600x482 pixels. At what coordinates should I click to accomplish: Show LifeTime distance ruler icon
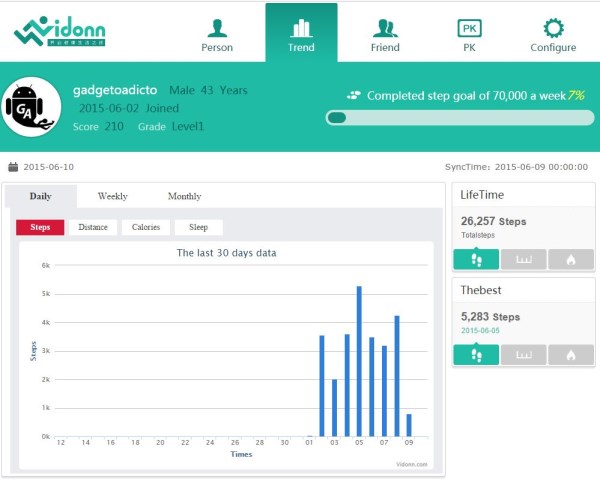(523, 260)
